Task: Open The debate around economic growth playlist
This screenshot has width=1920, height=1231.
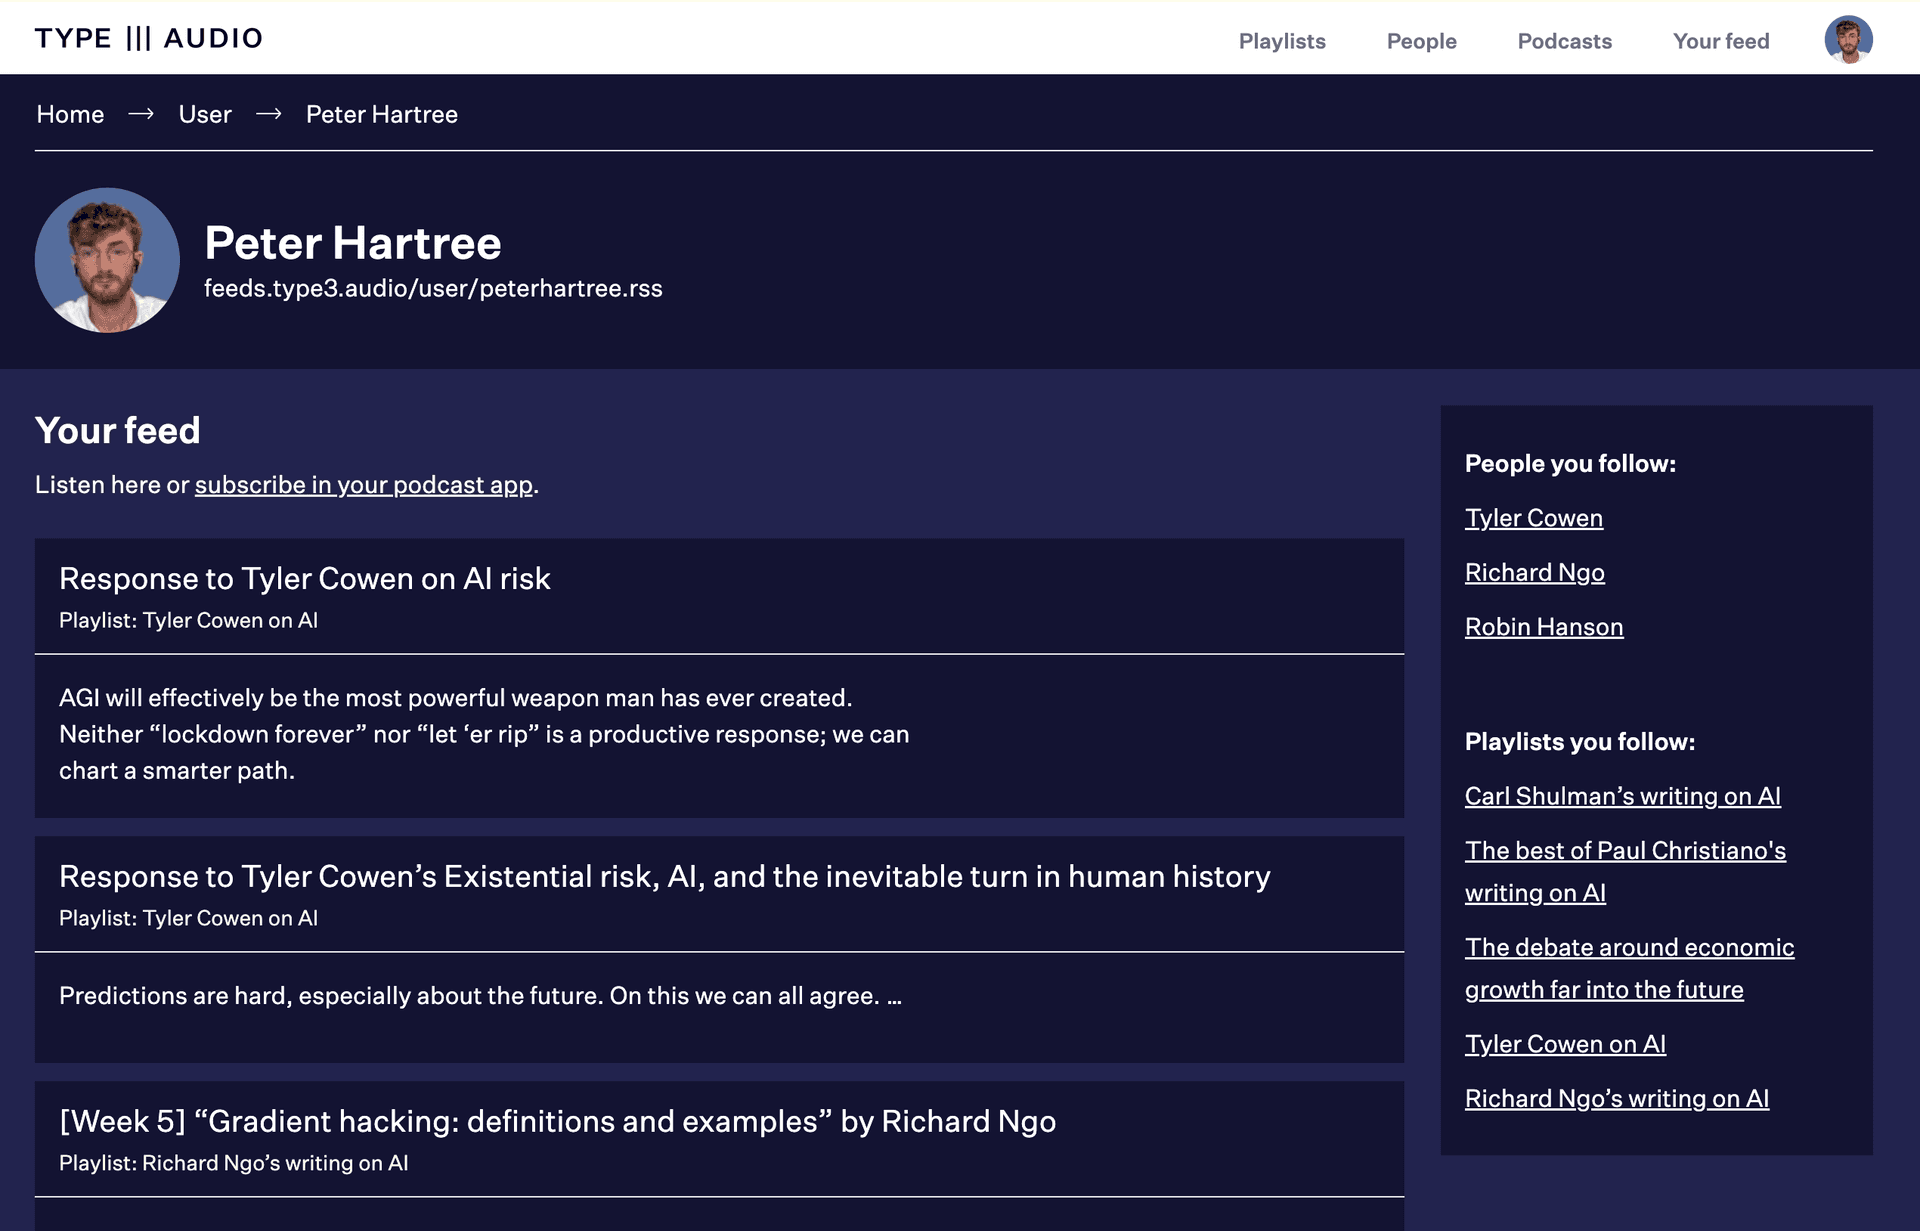Action: pyautogui.click(x=1630, y=968)
